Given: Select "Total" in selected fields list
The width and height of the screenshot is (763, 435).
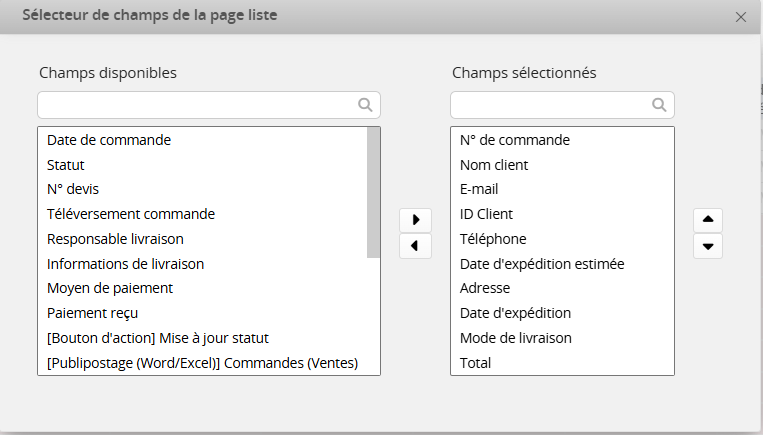Looking at the screenshot, I should (x=475, y=363).
